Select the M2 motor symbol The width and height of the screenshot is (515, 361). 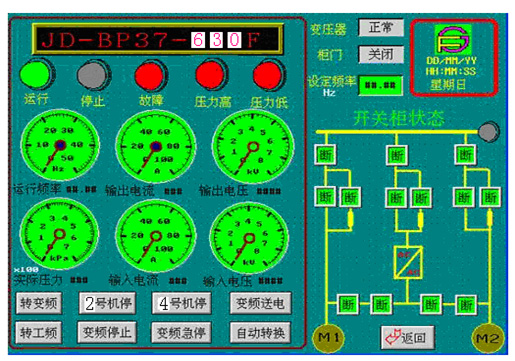click(487, 338)
